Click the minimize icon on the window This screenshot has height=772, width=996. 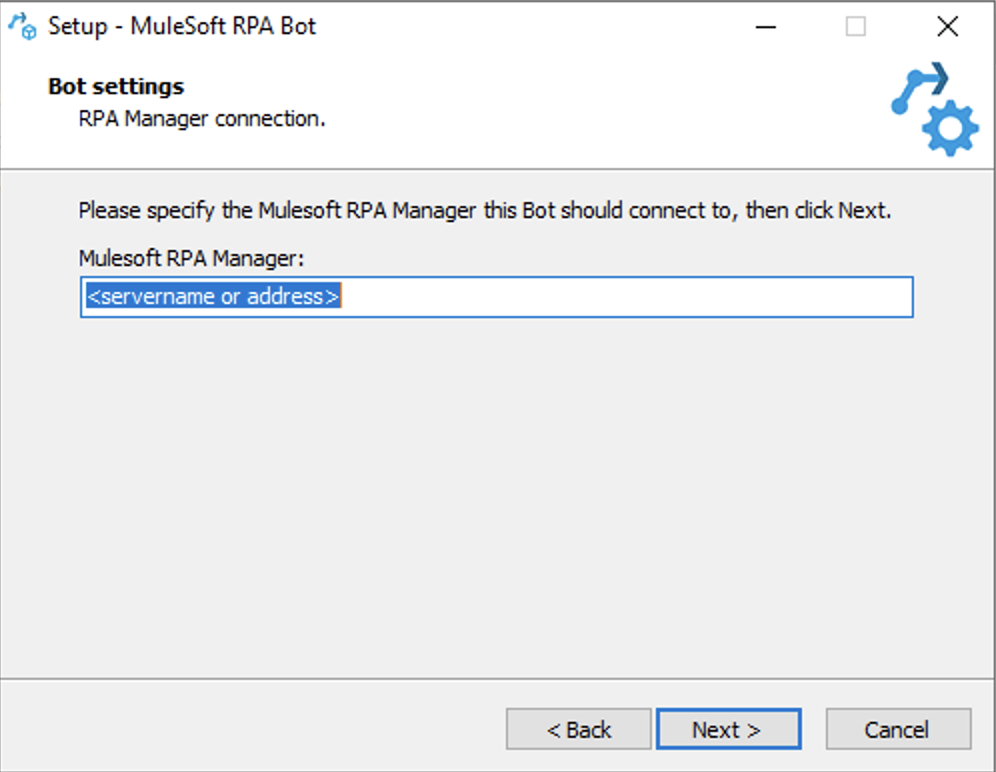(766, 27)
